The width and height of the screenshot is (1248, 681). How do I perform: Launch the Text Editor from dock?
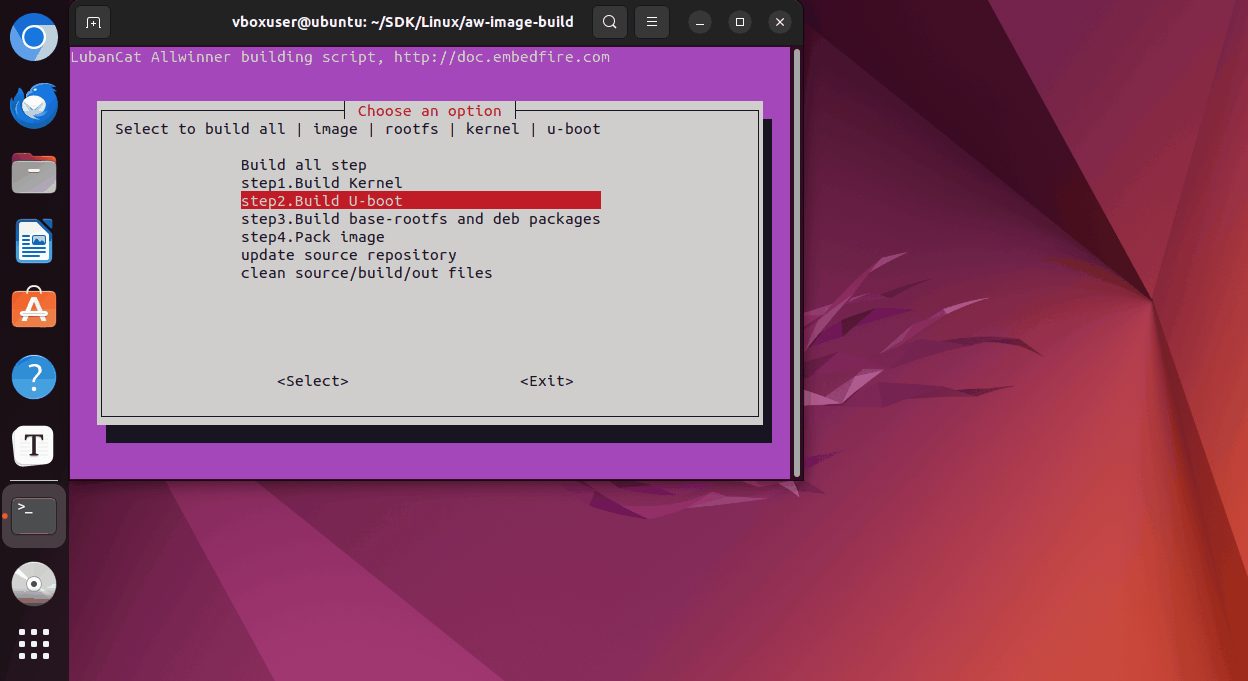click(x=34, y=445)
